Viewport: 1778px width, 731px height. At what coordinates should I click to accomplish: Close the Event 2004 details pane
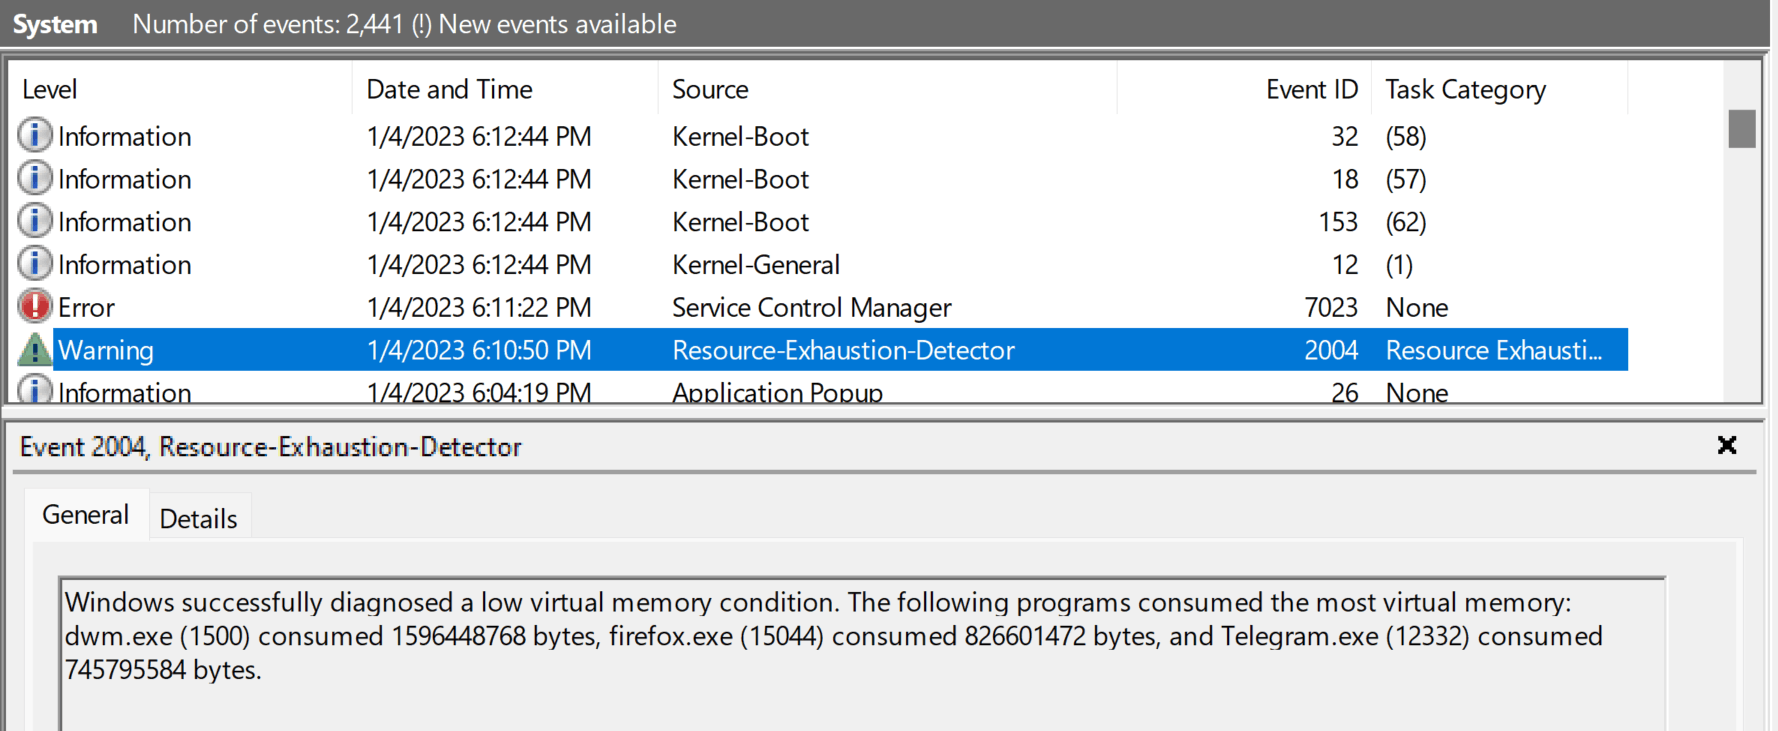coord(1726,445)
